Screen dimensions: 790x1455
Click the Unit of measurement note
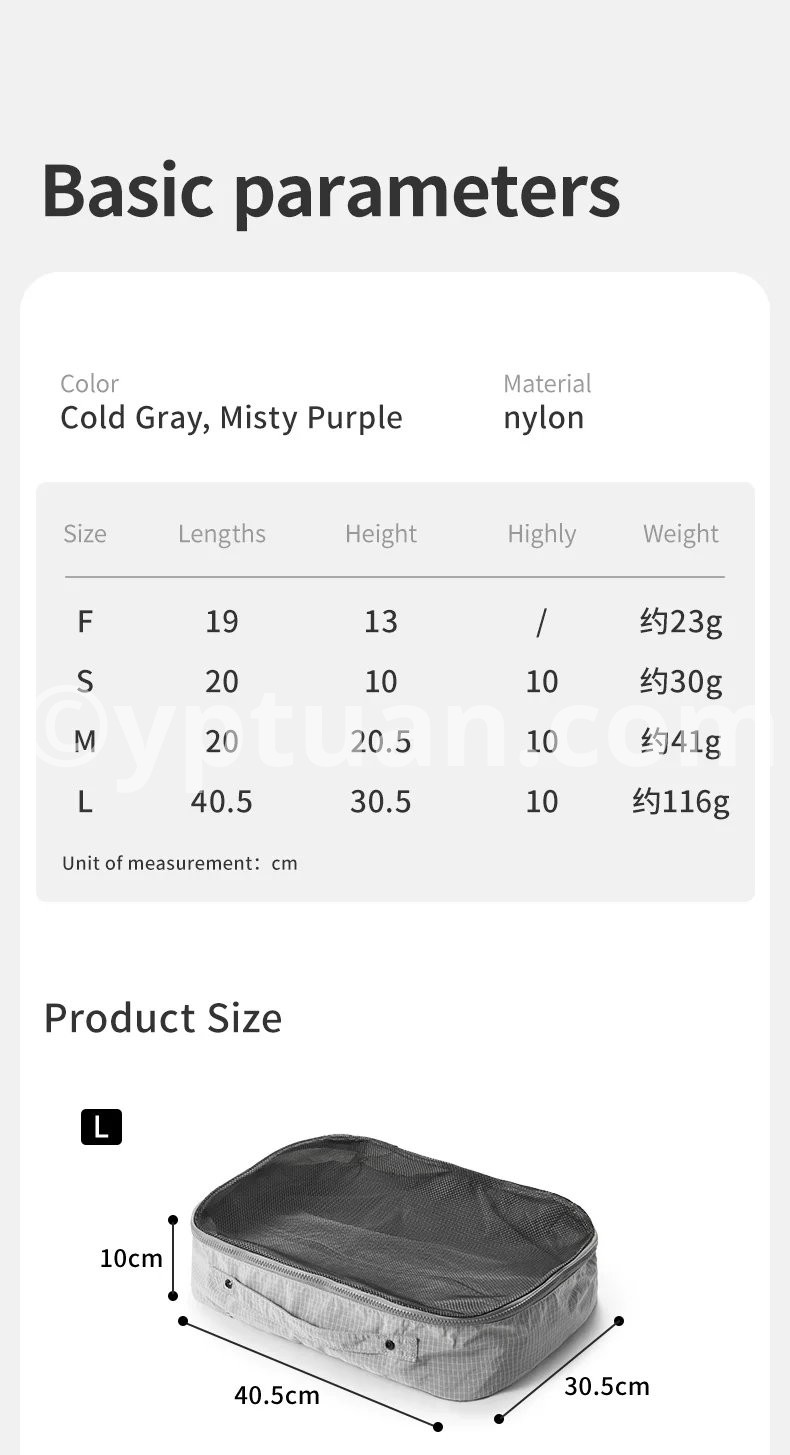pyautogui.click(x=180, y=863)
